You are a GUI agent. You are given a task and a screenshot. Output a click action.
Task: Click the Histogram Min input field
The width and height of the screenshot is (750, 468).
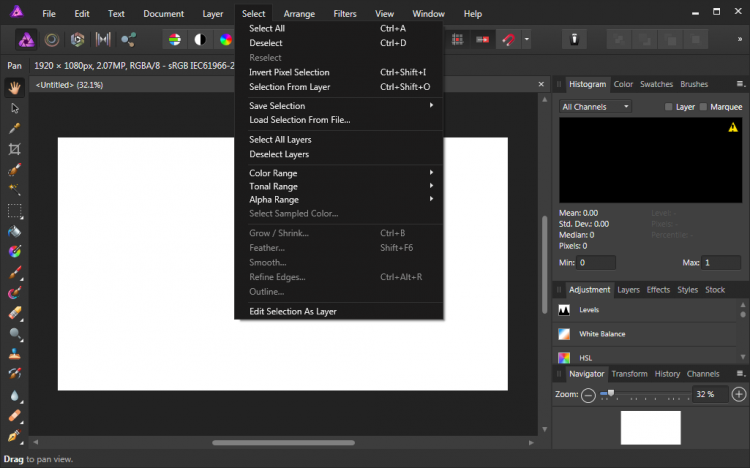[x=595, y=263]
